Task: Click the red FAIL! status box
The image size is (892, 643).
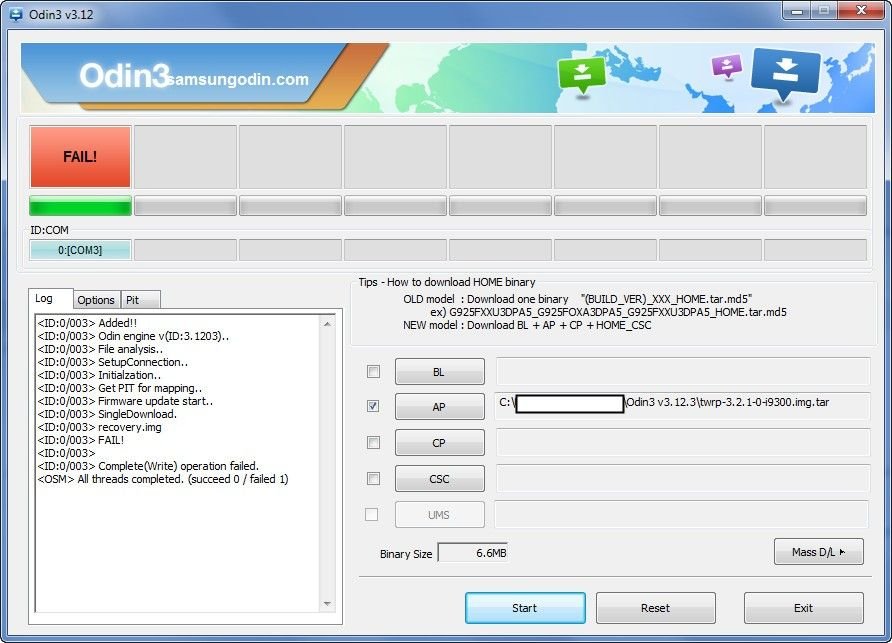Action: [80, 156]
